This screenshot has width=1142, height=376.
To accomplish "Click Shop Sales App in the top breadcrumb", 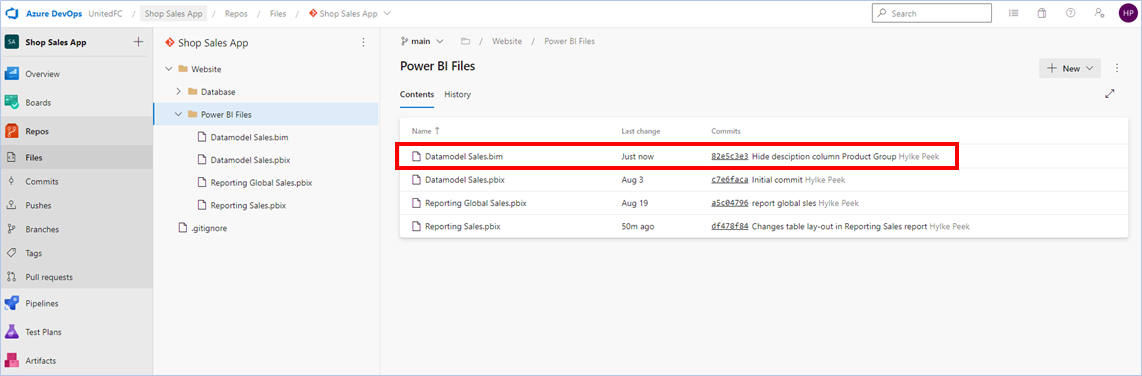I will click(x=173, y=13).
